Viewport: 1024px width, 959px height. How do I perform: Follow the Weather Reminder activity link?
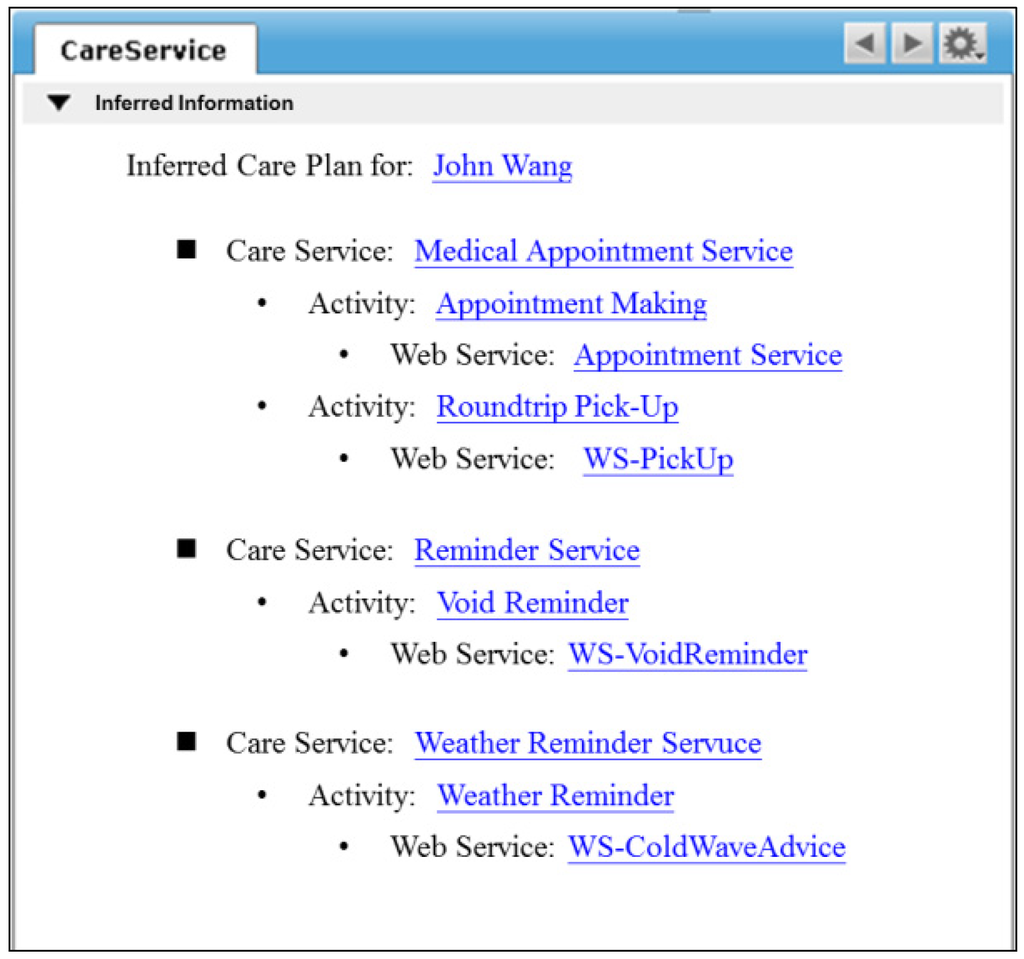pos(555,796)
